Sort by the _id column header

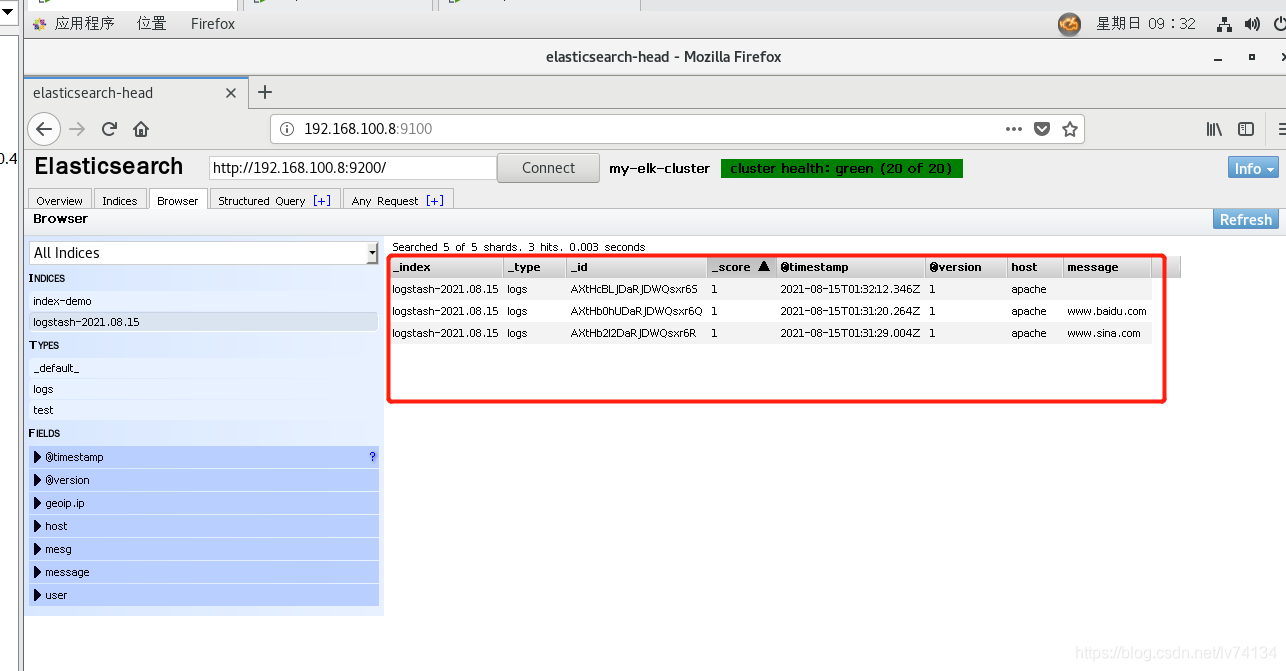click(x=637, y=267)
